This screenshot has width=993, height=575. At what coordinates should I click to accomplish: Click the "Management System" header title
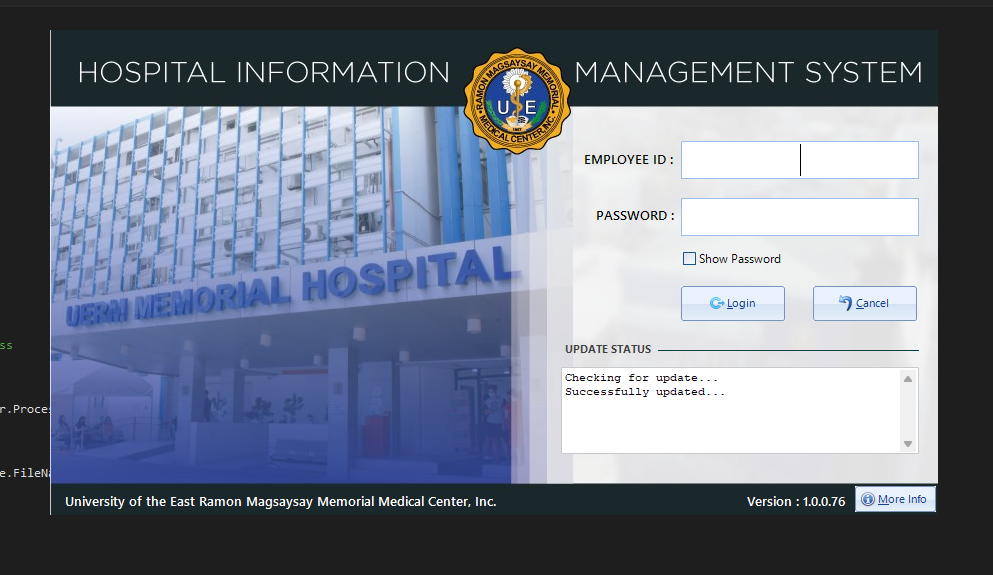coord(747,73)
